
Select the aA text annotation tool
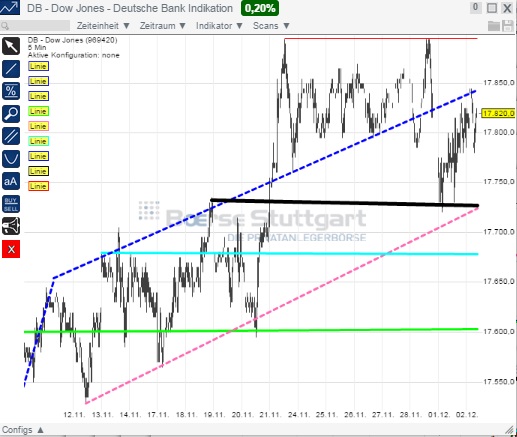[11, 181]
